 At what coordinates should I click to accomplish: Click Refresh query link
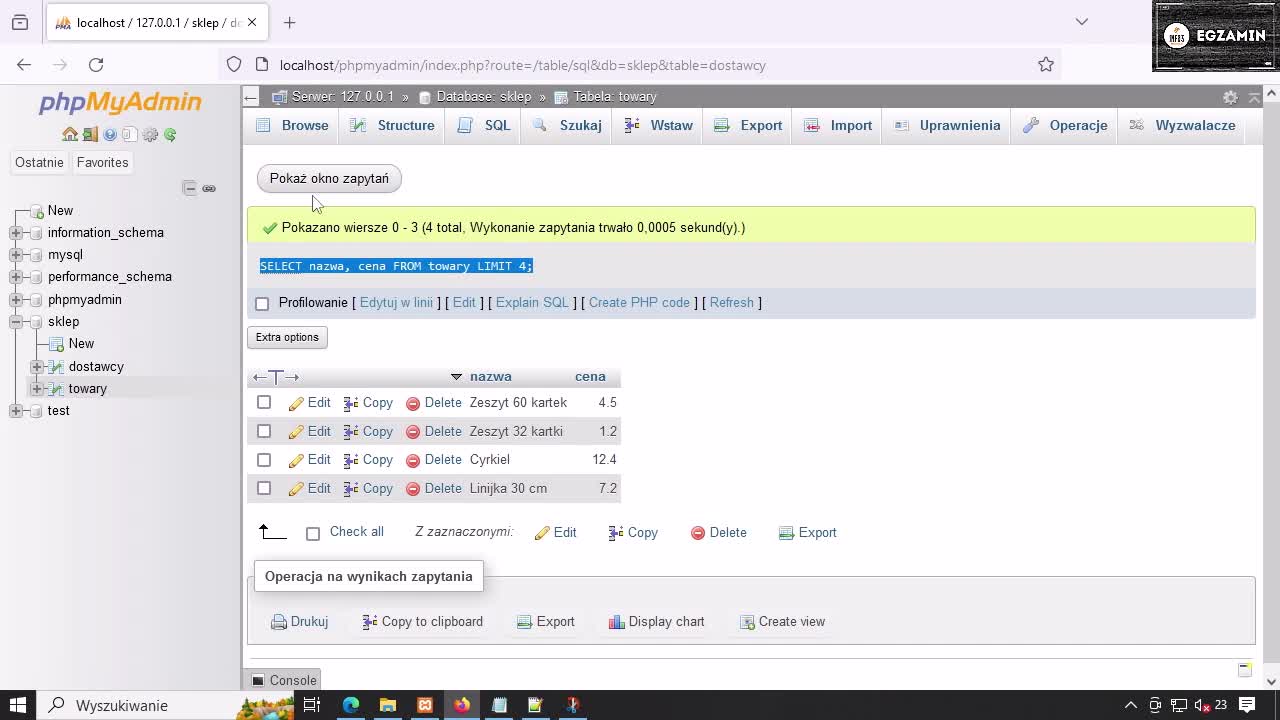(732, 303)
